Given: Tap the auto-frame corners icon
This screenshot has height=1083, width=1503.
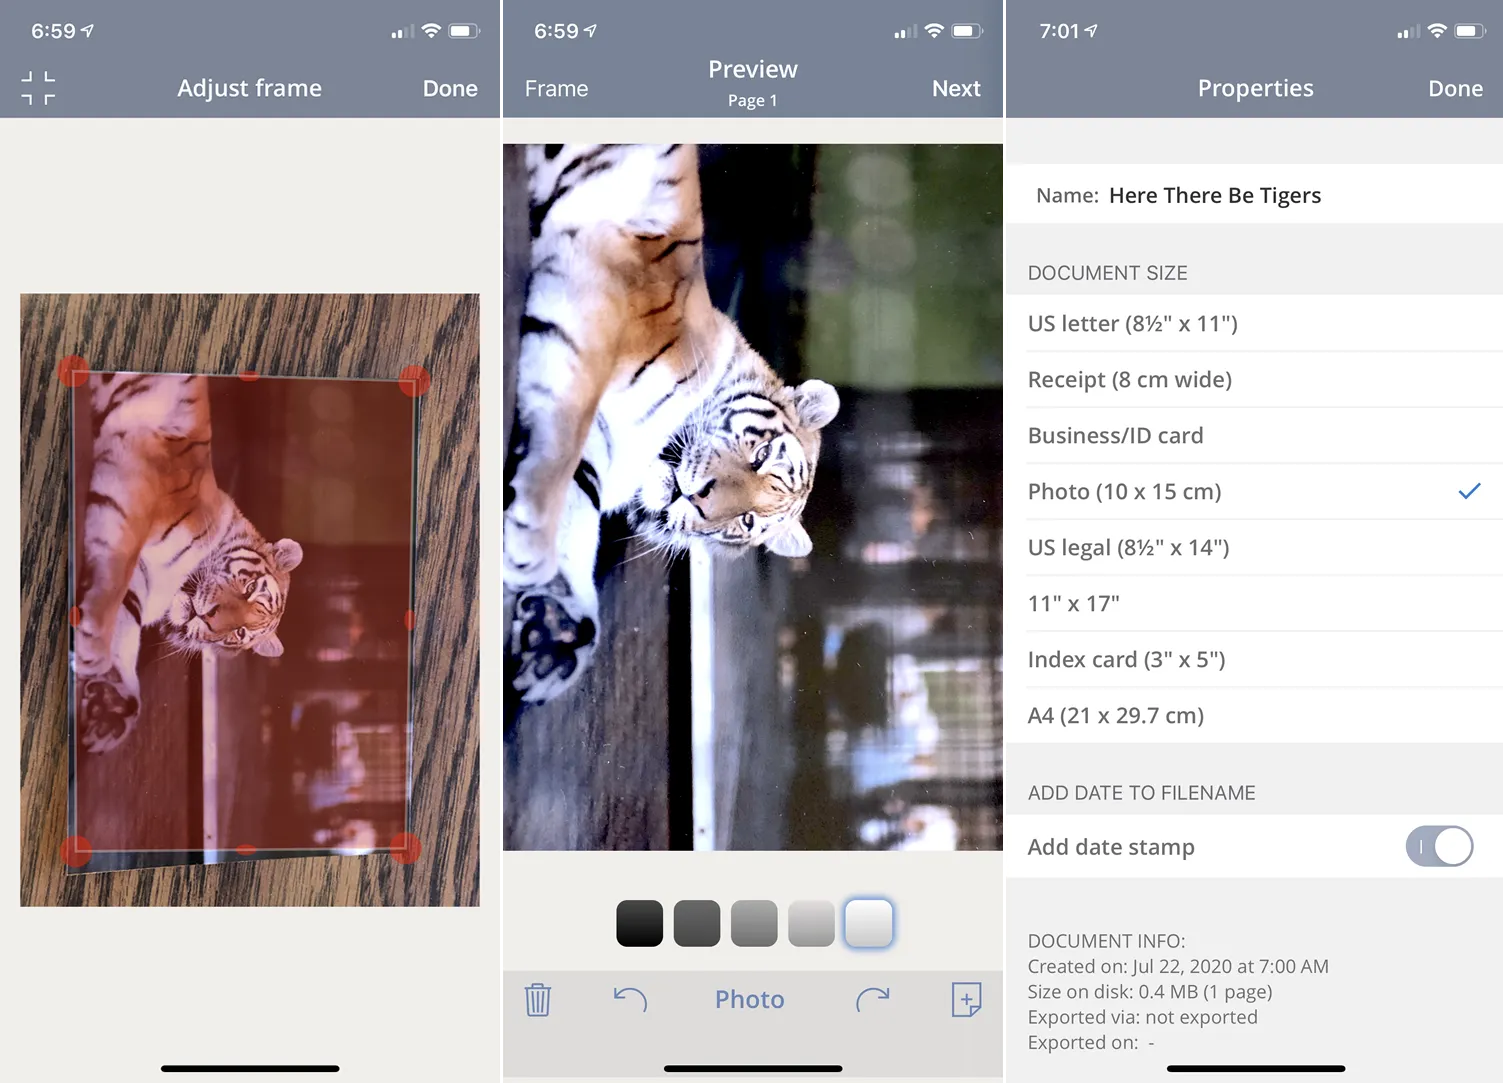Looking at the screenshot, I should [38, 88].
